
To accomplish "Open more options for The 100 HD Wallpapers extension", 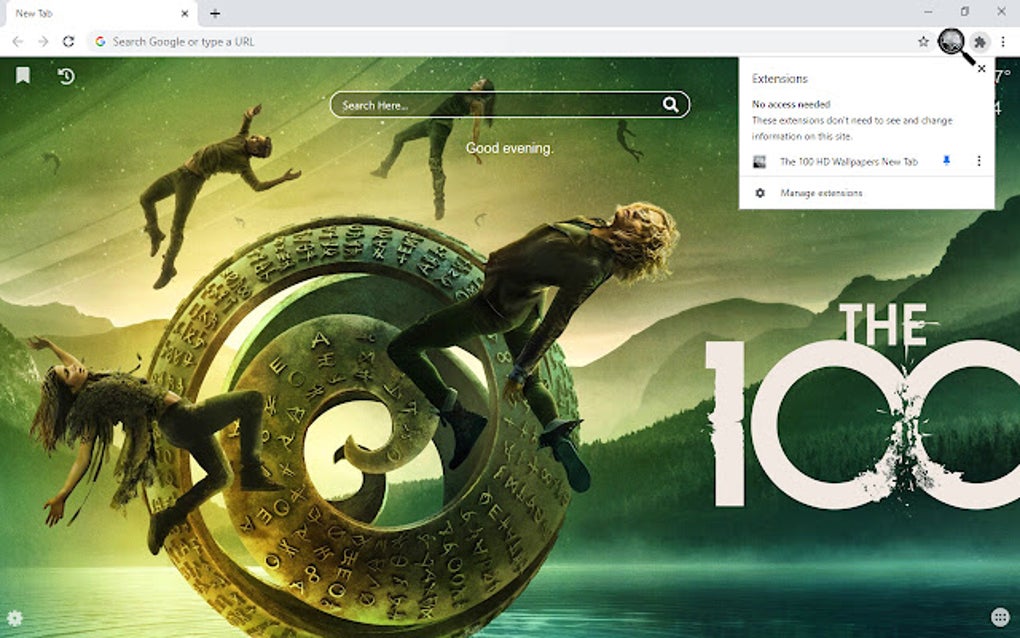I will coord(978,161).
